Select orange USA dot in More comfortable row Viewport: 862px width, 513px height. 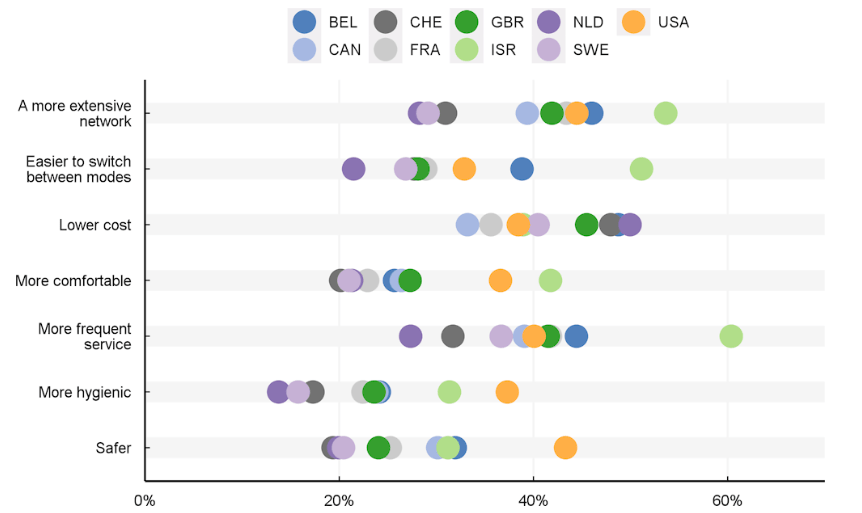[500, 281]
